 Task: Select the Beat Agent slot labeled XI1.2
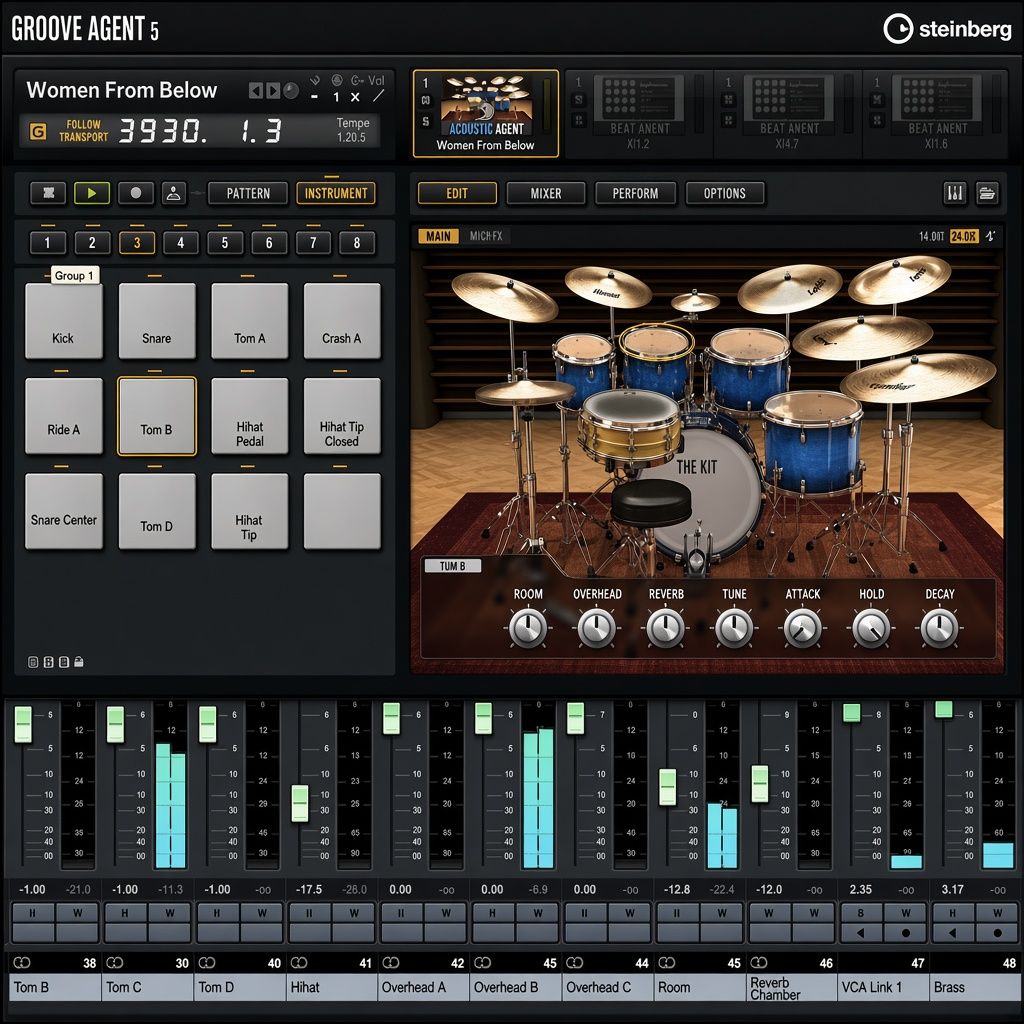pyautogui.click(x=639, y=112)
